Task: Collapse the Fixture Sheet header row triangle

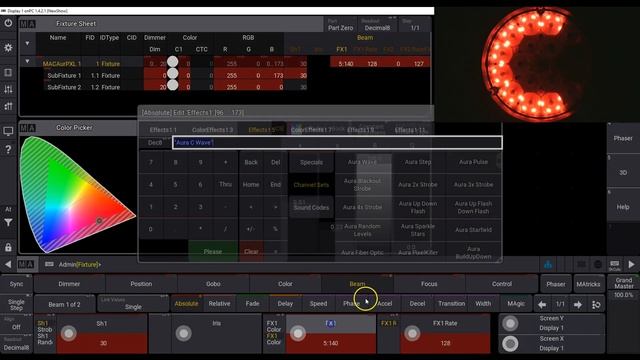Action: [27, 43]
